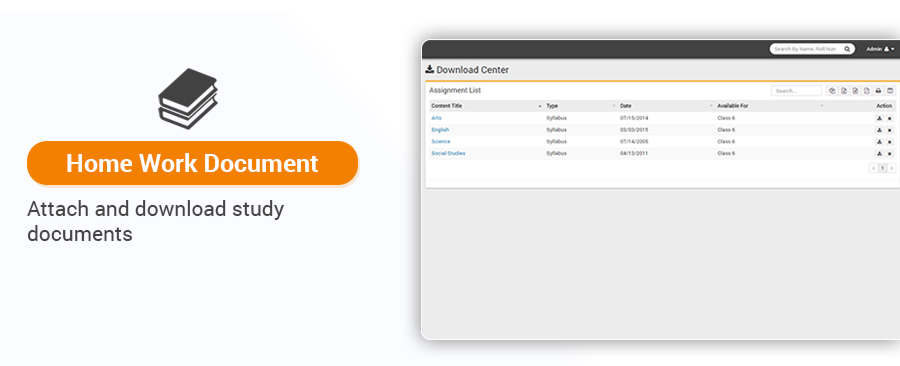Click the Copy export icon
The height and width of the screenshot is (366, 900).
(x=832, y=91)
